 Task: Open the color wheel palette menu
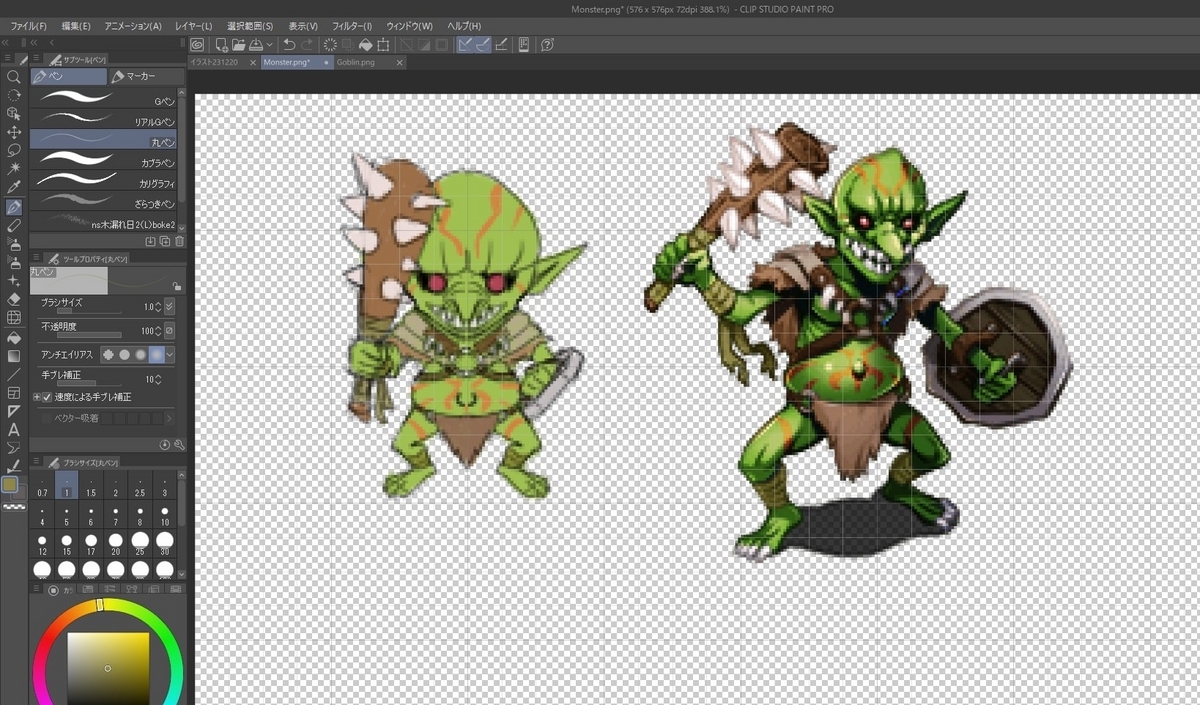point(36,590)
